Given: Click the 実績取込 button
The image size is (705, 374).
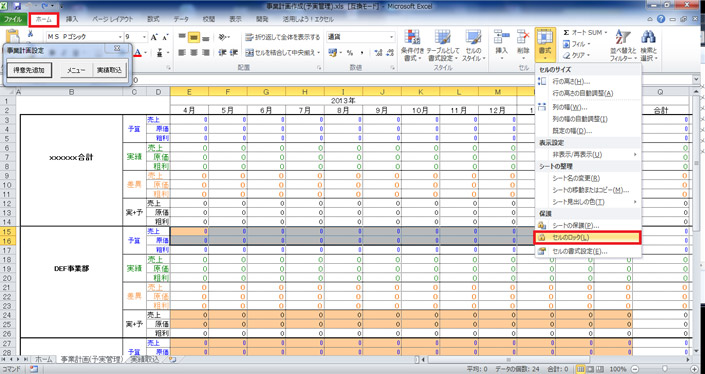Looking at the screenshot, I should [x=109, y=70].
